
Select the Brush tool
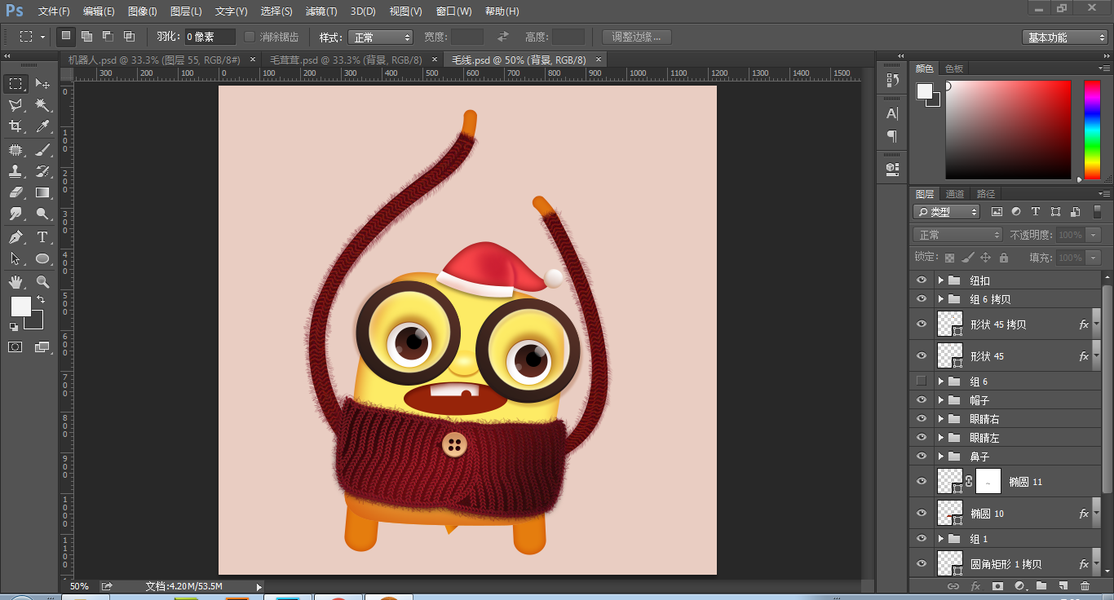click(x=43, y=150)
